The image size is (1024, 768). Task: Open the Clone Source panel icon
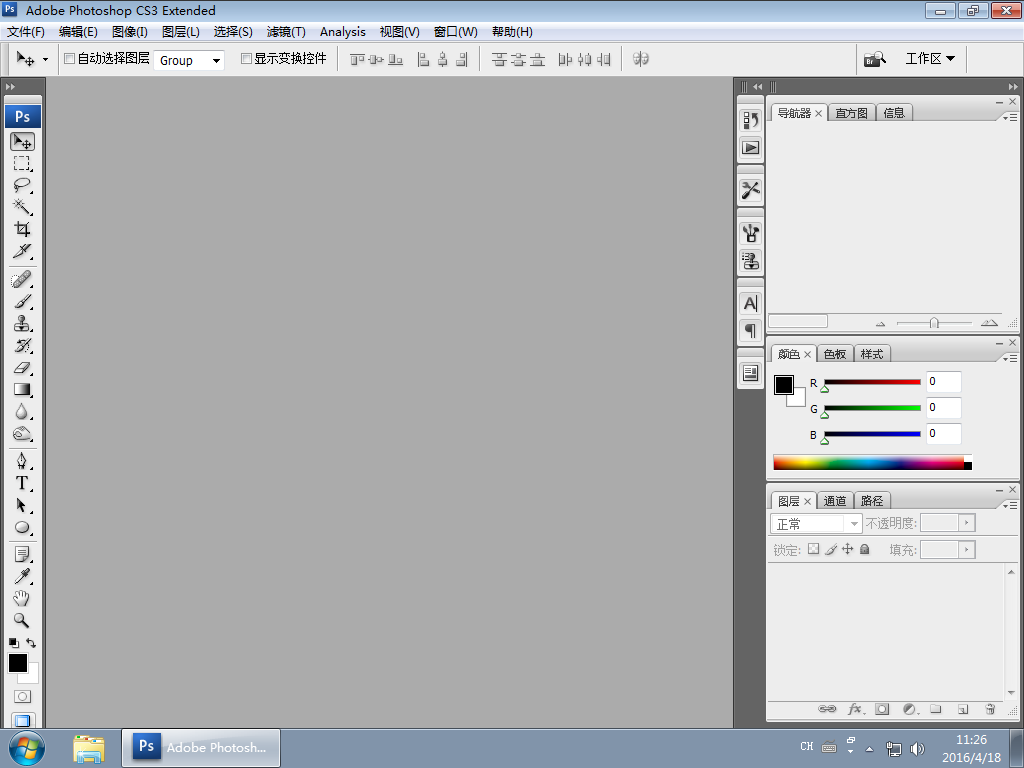pyautogui.click(x=750, y=261)
